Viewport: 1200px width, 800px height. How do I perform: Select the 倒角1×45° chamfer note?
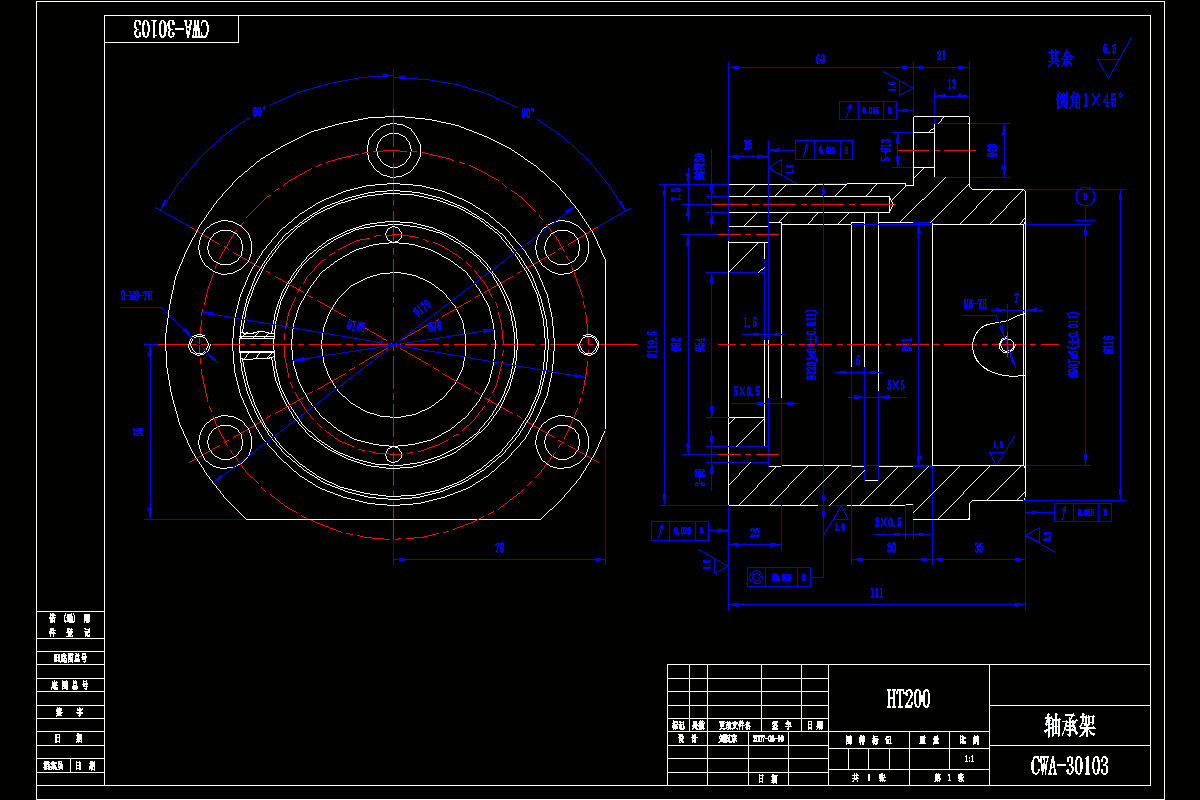1090,100
